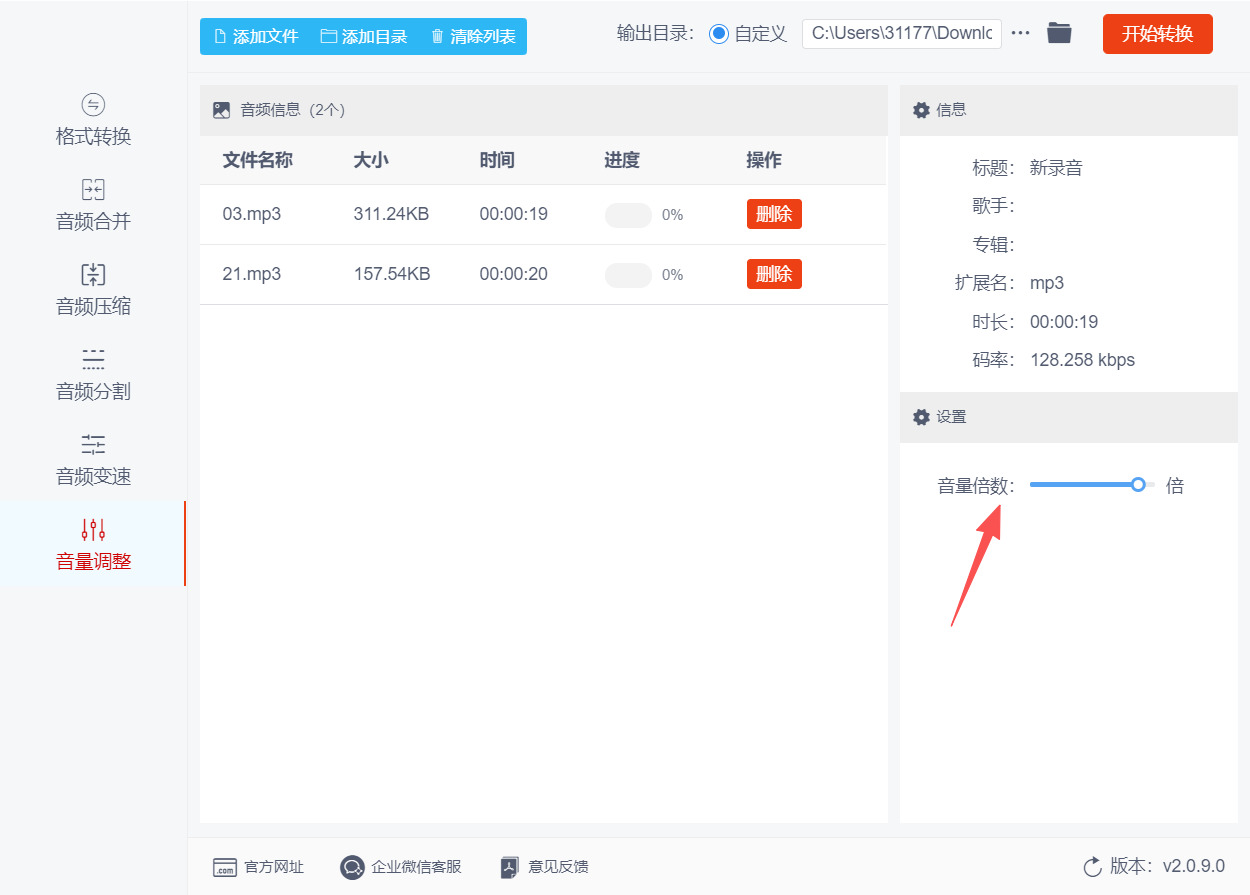Screen dimensions: 1250x895
Task: Click the 音频信息 panel image icon
Action: [x=222, y=110]
